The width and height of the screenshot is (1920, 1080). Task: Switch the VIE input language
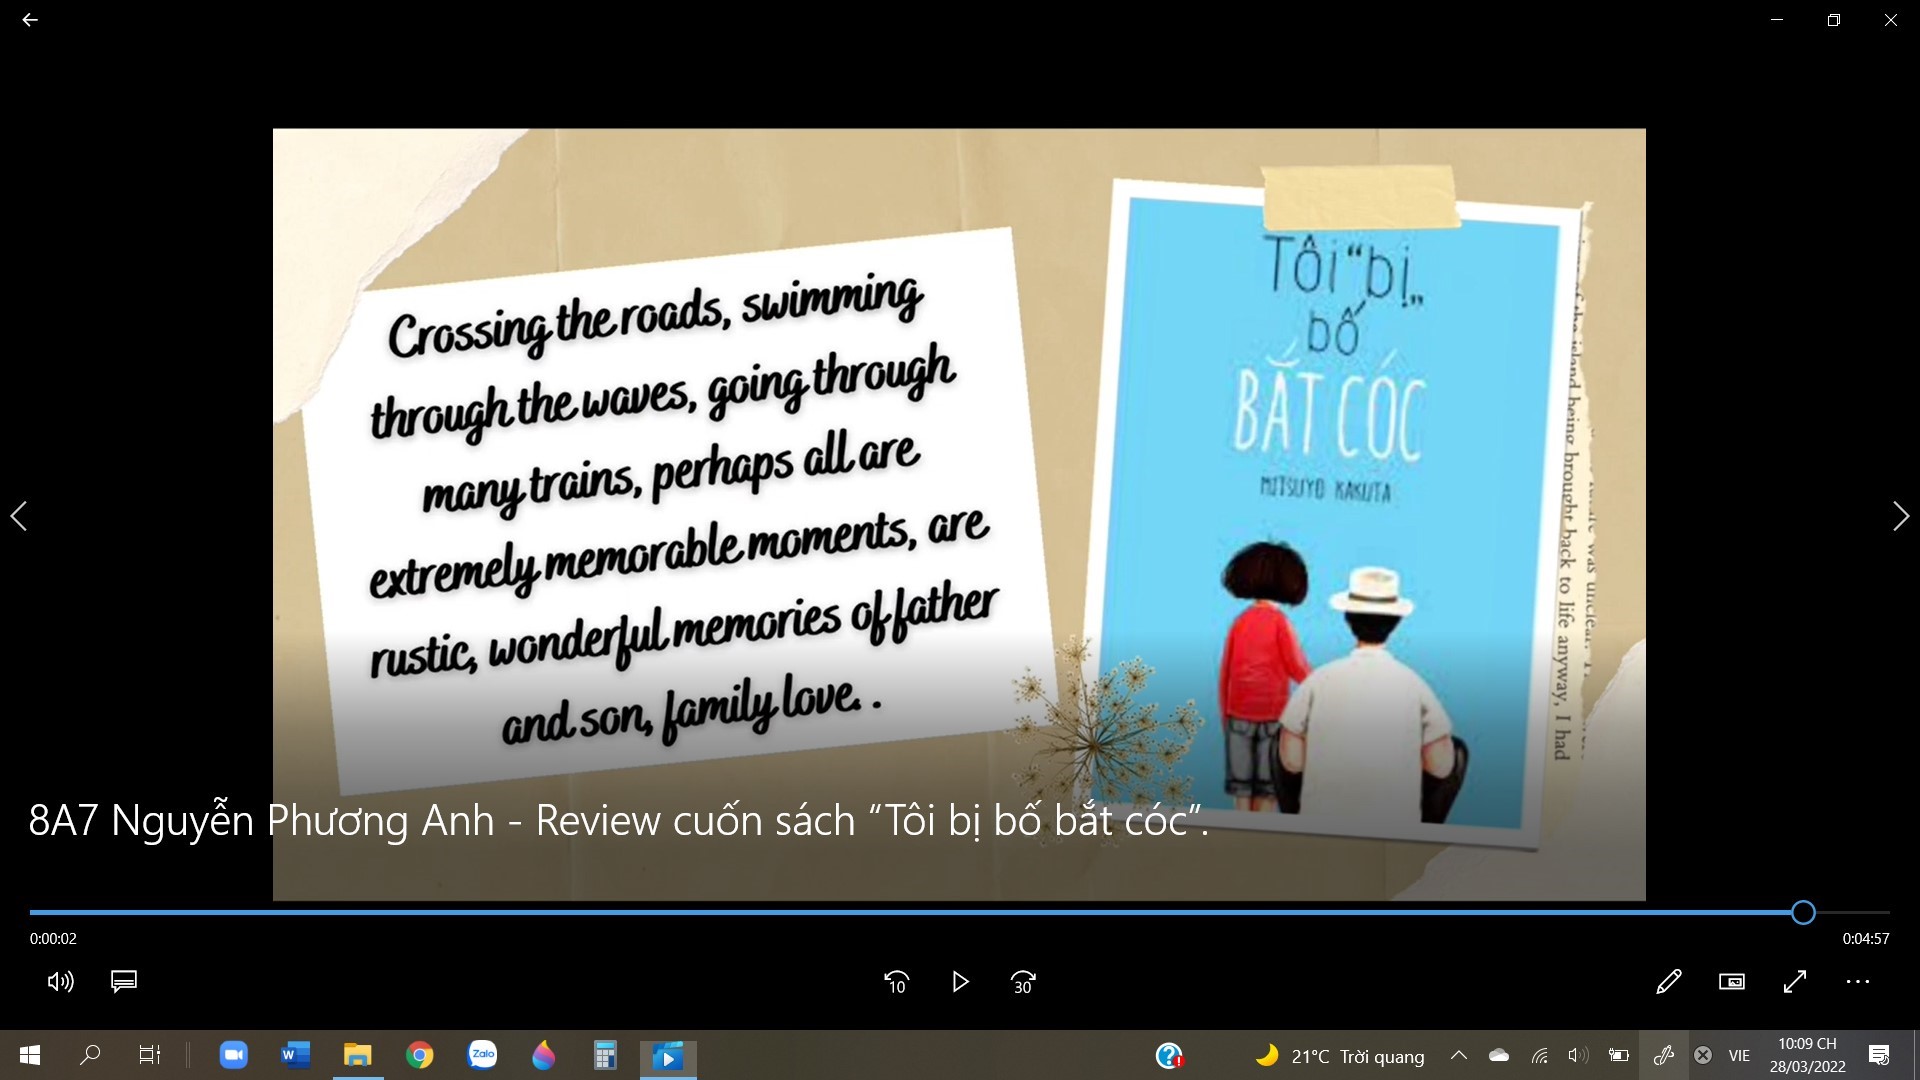click(x=1740, y=1056)
